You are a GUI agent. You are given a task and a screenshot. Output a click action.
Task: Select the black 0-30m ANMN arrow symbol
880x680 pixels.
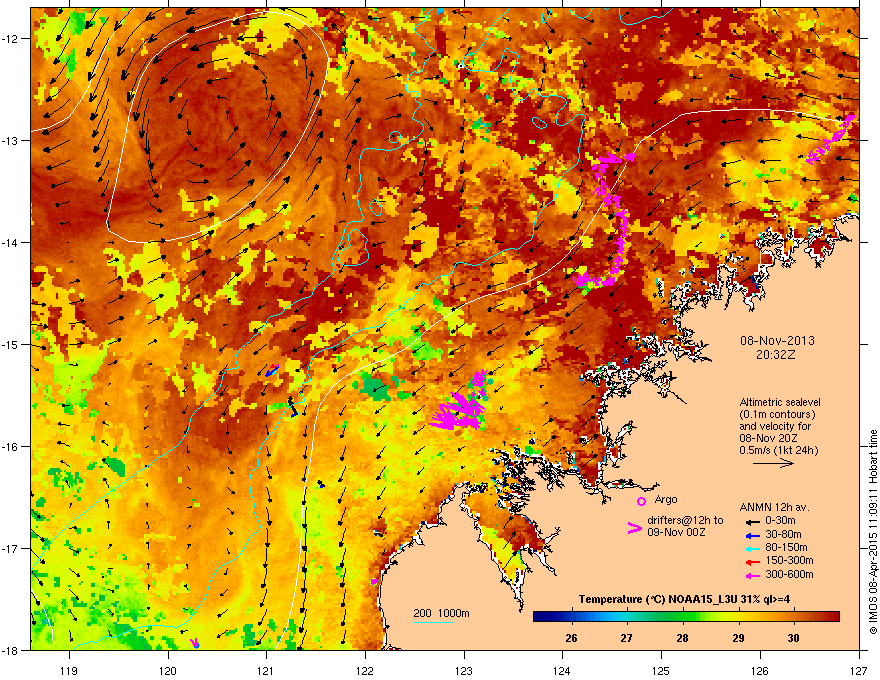click(x=752, y=521)
